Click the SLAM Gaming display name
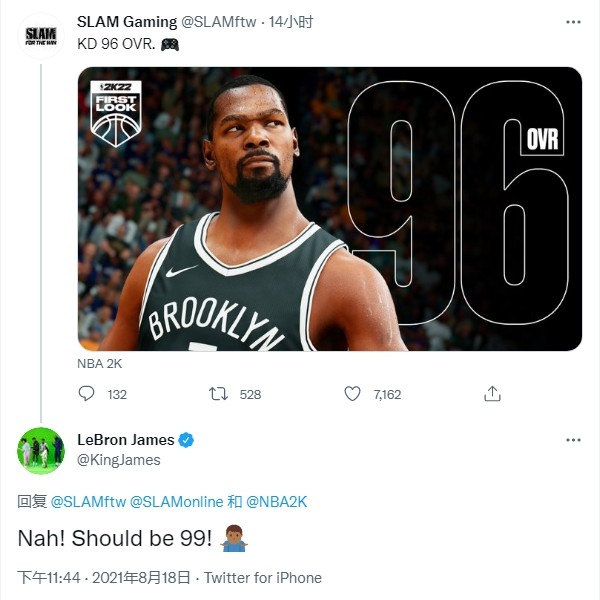600x600 pixels. [x=126, y=21]
